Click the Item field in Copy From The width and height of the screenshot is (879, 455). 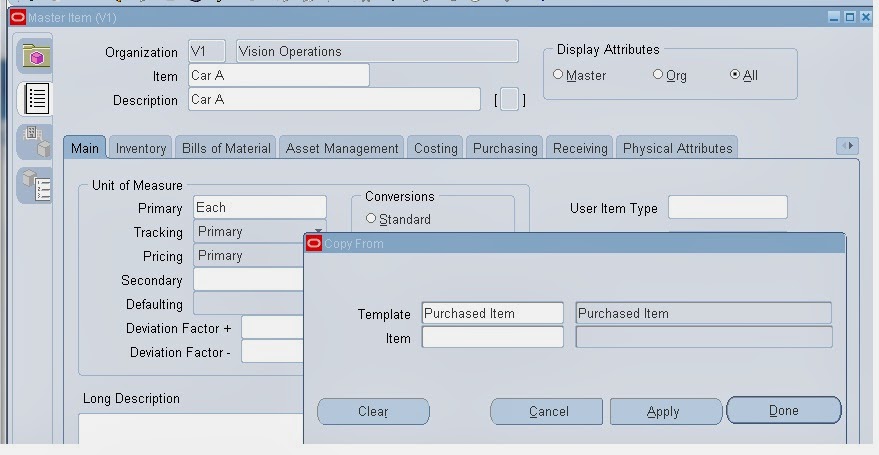coord(493,337)
